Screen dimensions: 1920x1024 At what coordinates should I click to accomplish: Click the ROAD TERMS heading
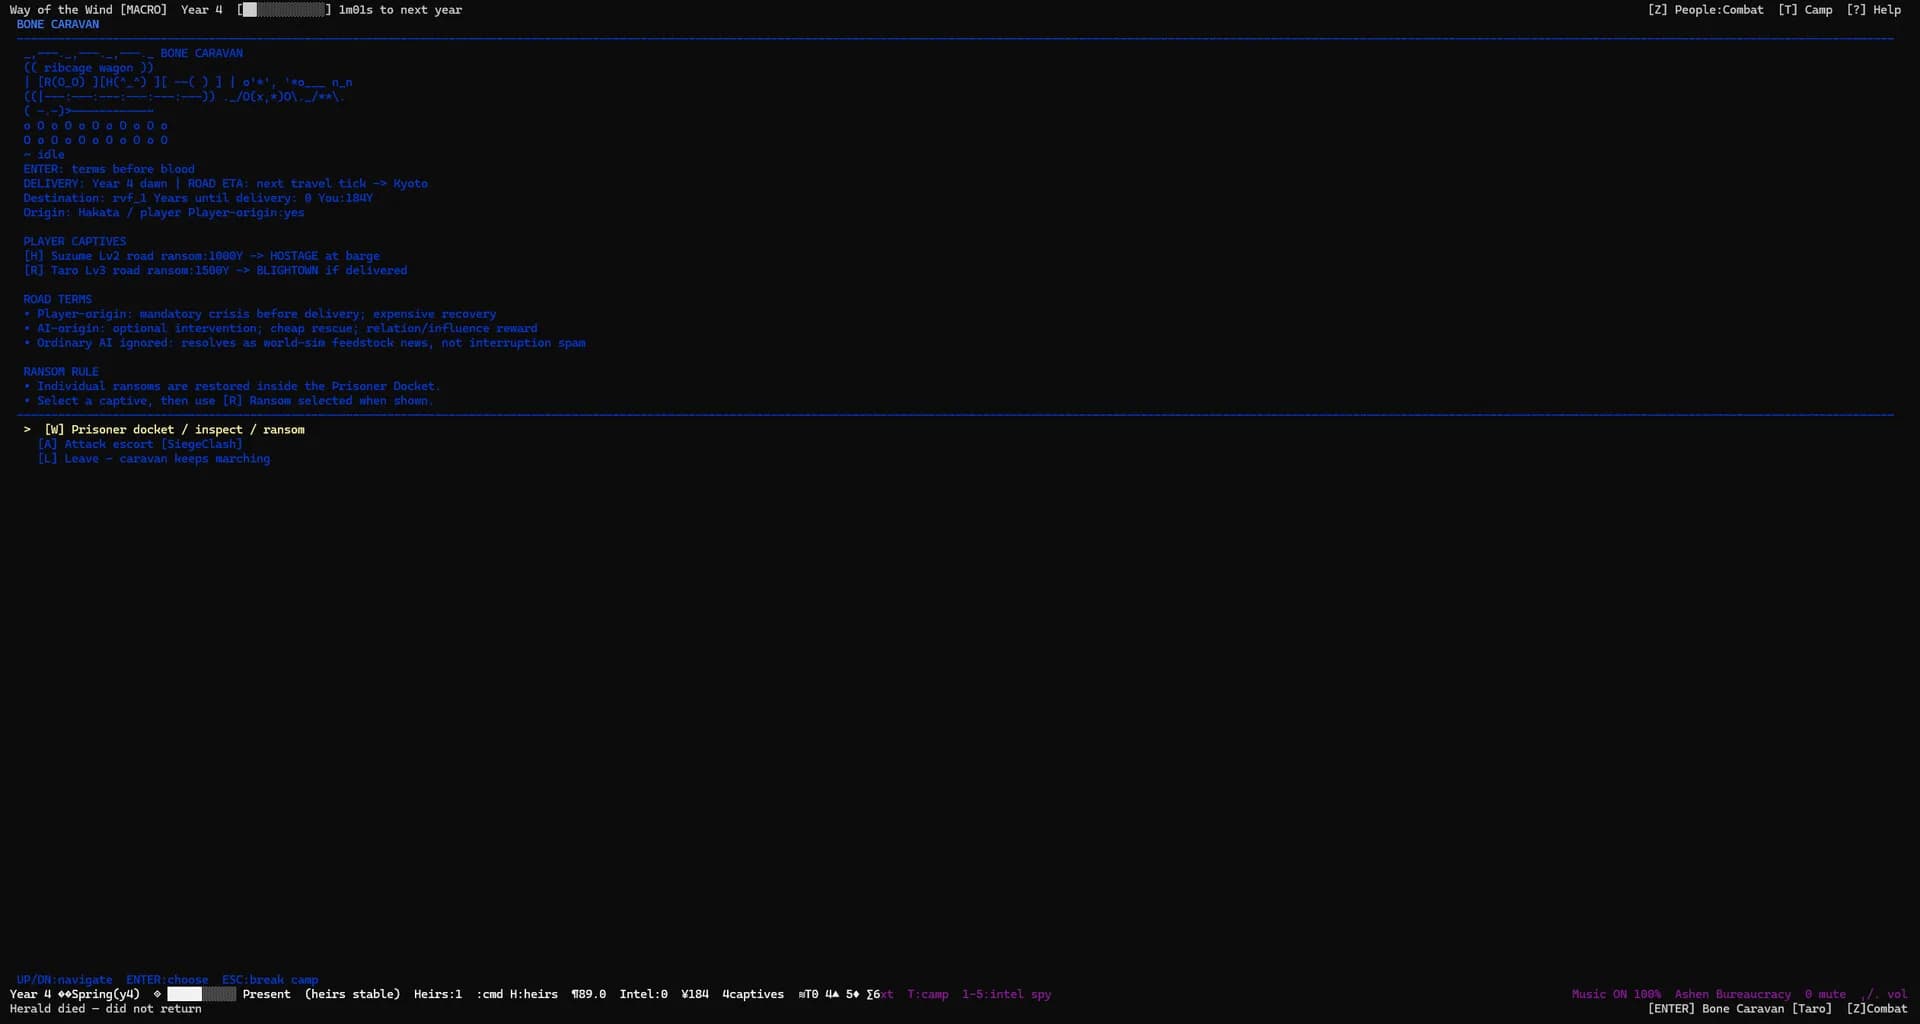58,300
